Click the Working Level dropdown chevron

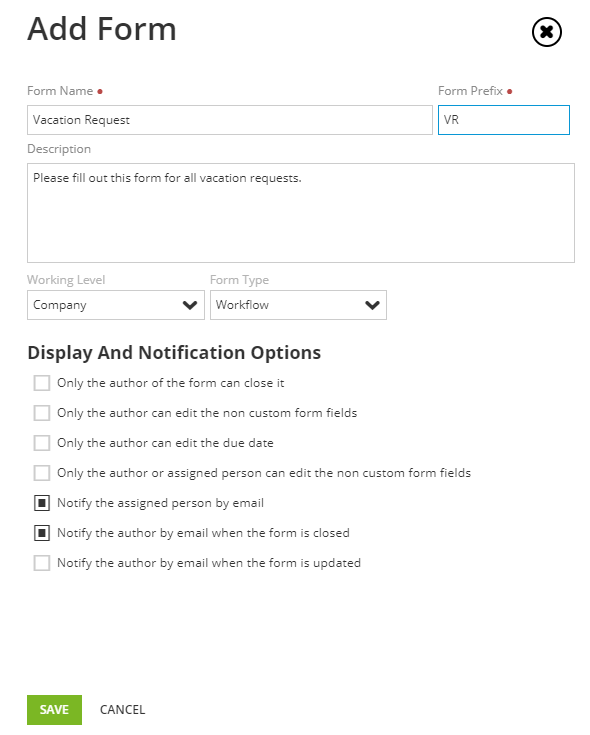pyautogui.click(x=190, y=305)
